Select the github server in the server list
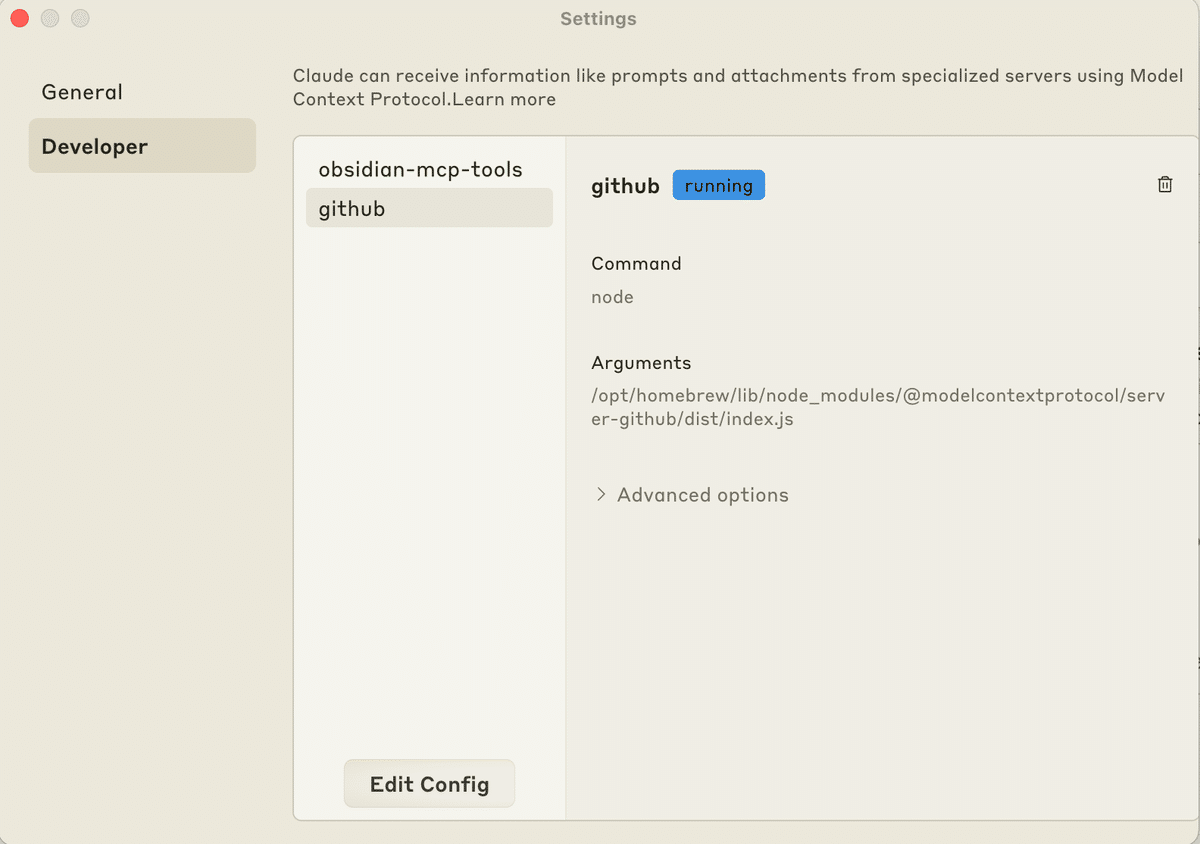1200x844 pixels. [428, 208]
